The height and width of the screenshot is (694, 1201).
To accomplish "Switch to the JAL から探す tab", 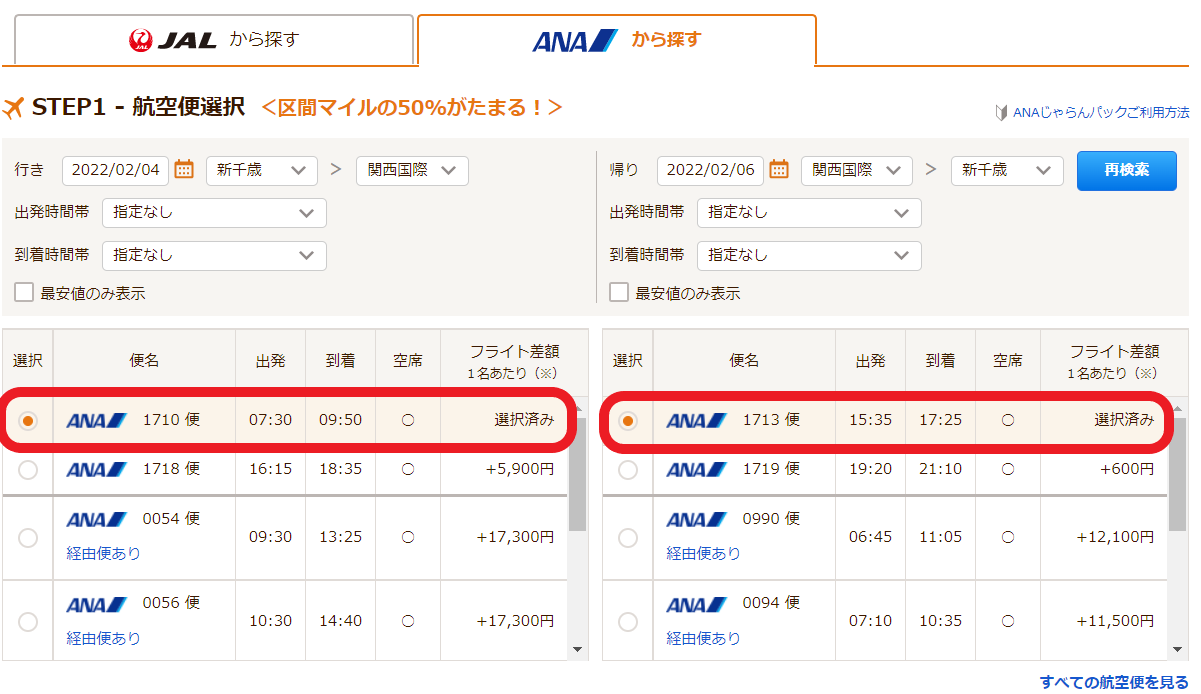I will click(x=214, y=40).
